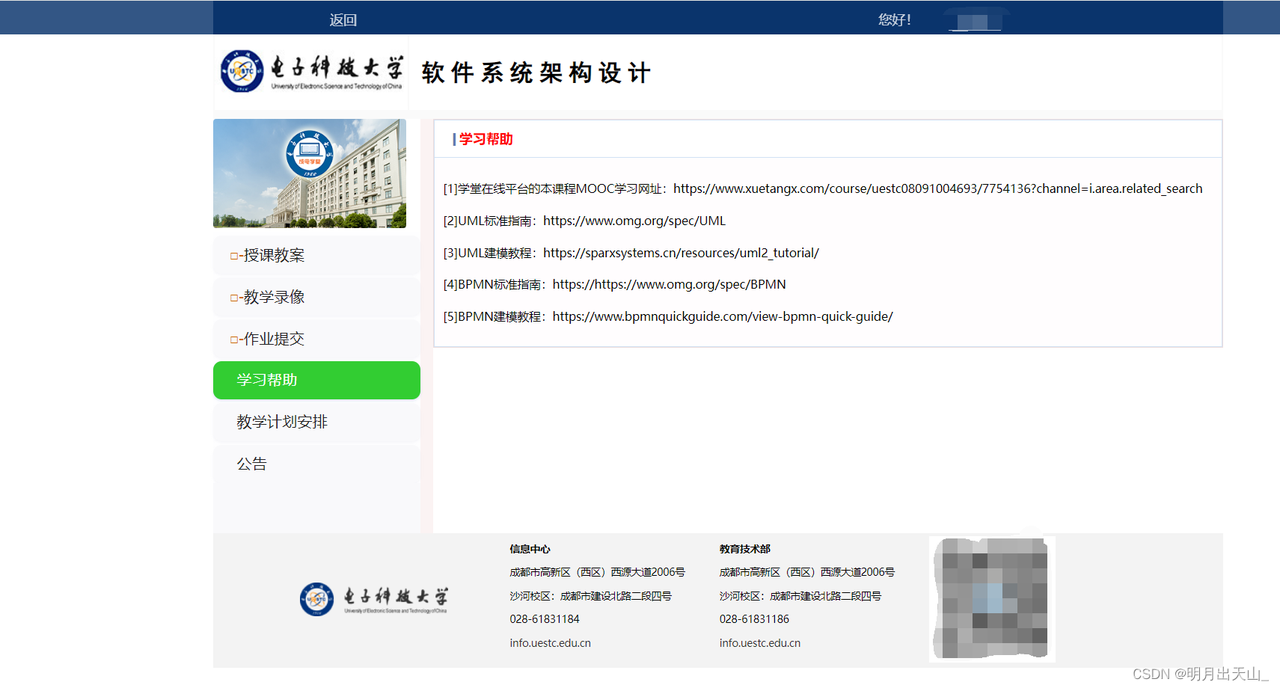Viewport: 1280px width, 688px height.
Task: Click the UESTC logo in the header
Action: tap(312, 71)
